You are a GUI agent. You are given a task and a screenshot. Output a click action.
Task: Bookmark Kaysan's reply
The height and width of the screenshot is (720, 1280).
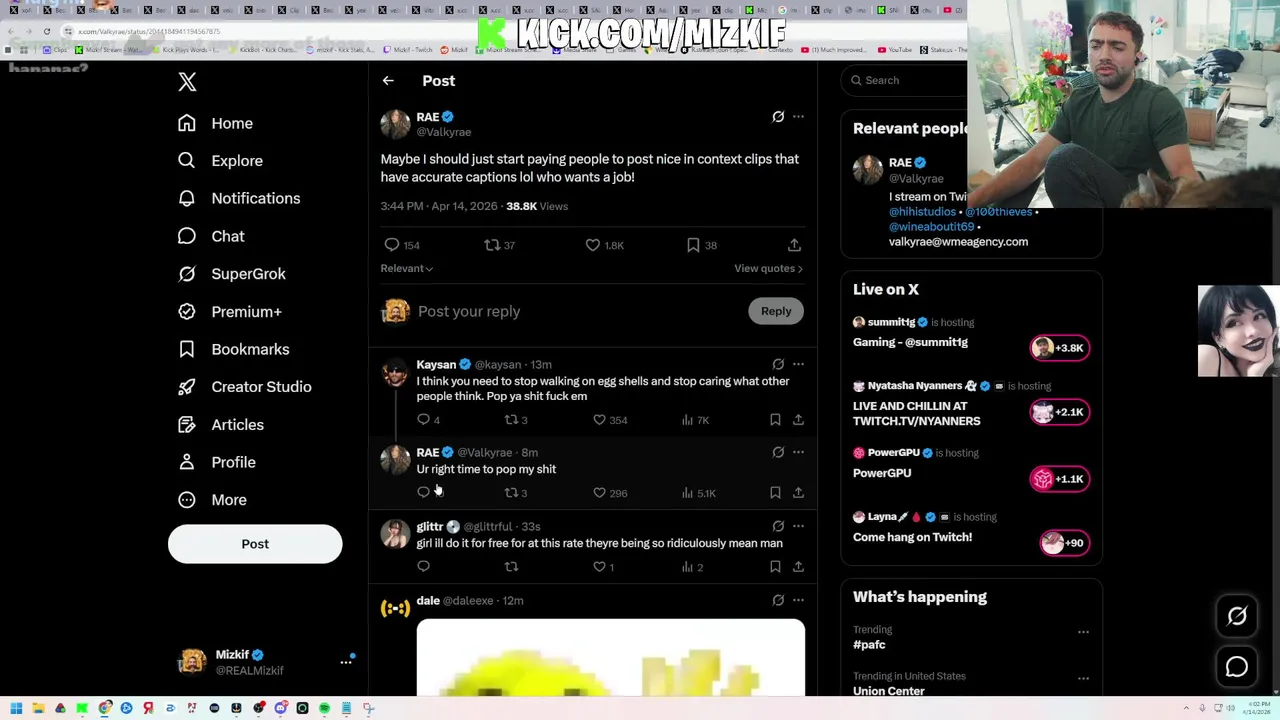(x=775, y=420)
